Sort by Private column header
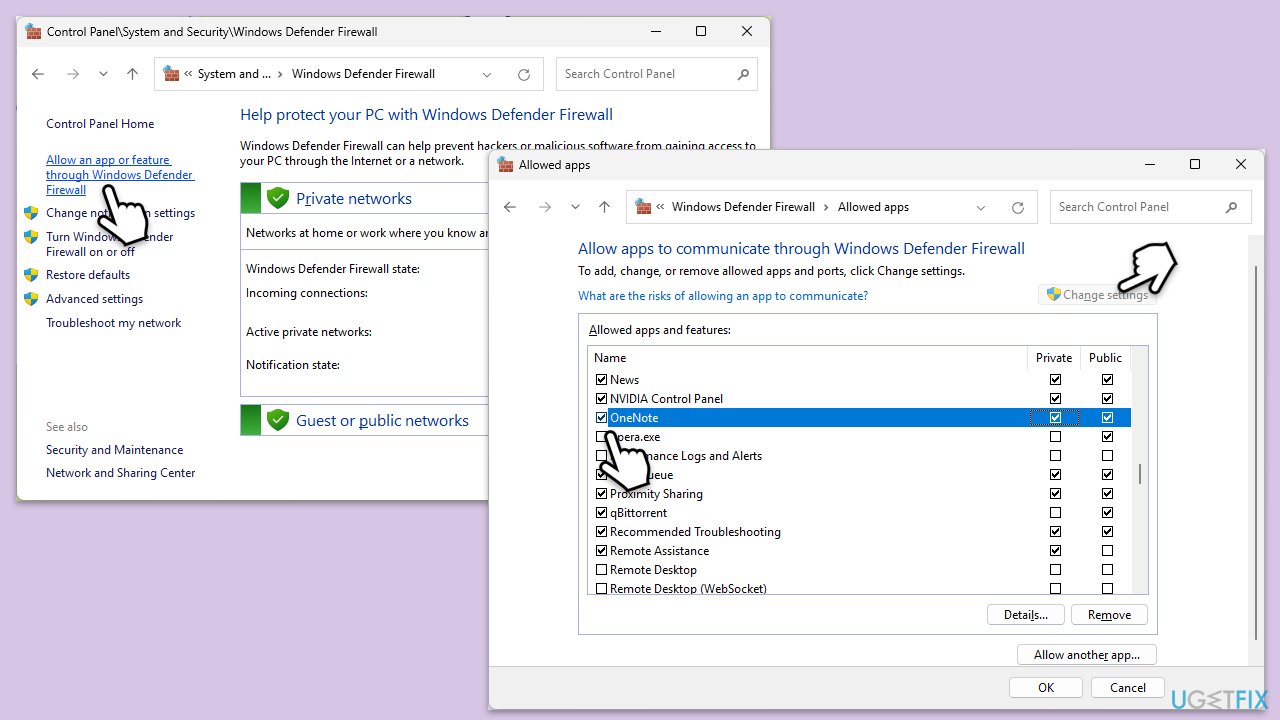This screenshot has width=1280, height=720. point(1054,358)
